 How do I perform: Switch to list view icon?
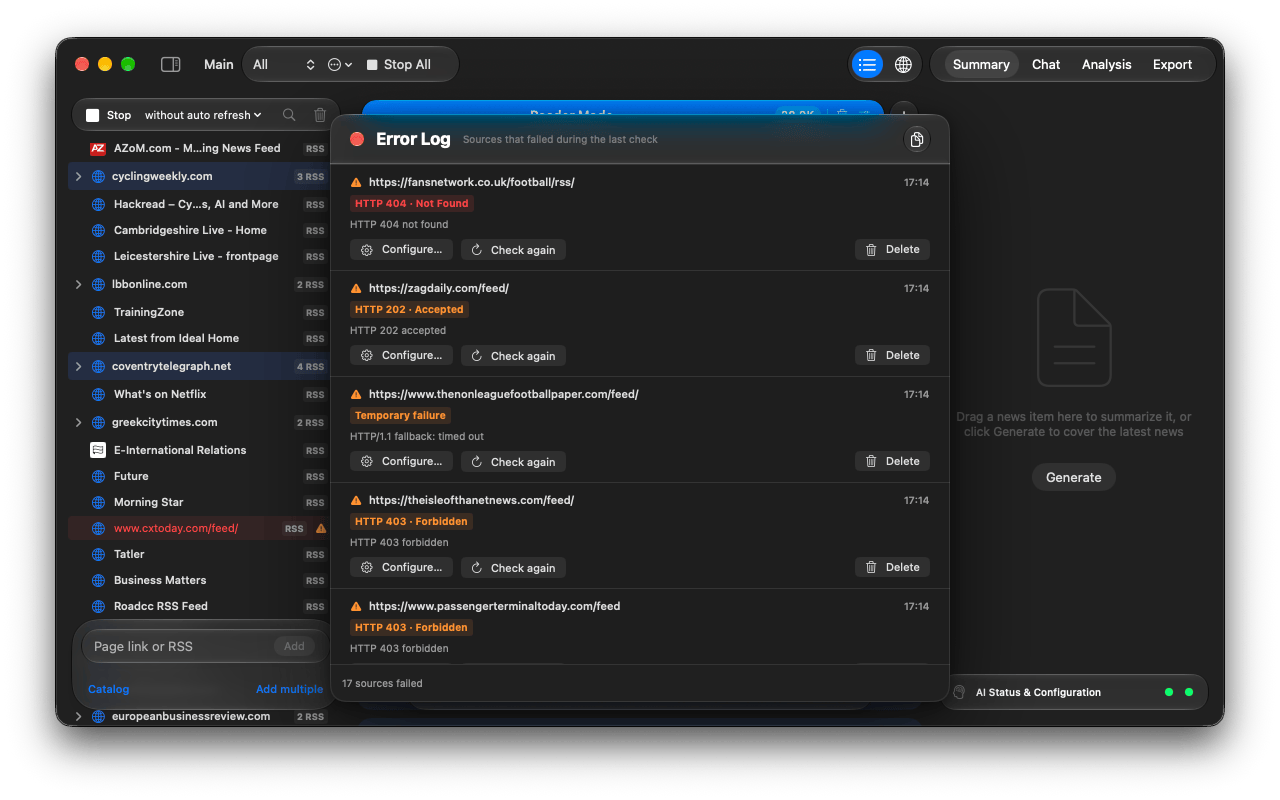click(x=867, y=64)
